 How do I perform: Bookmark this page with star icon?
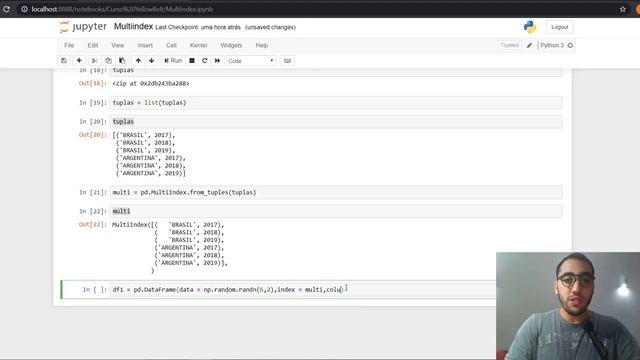point(622,9)
